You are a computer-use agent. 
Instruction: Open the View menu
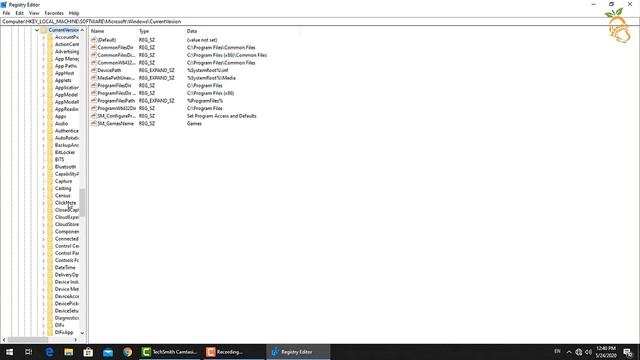click(34, 13)
